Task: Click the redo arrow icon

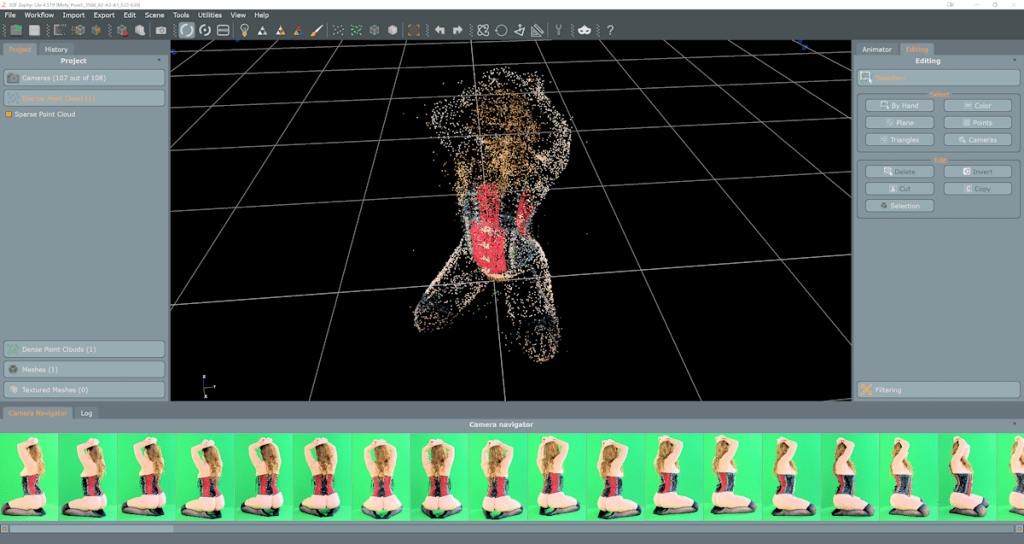Action: pos(458,31)
